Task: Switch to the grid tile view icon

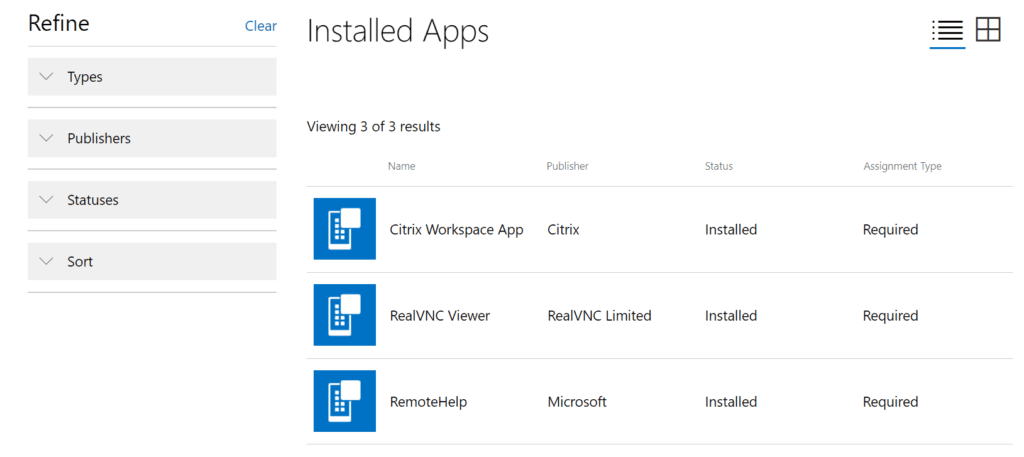Action: pos(988,30)
